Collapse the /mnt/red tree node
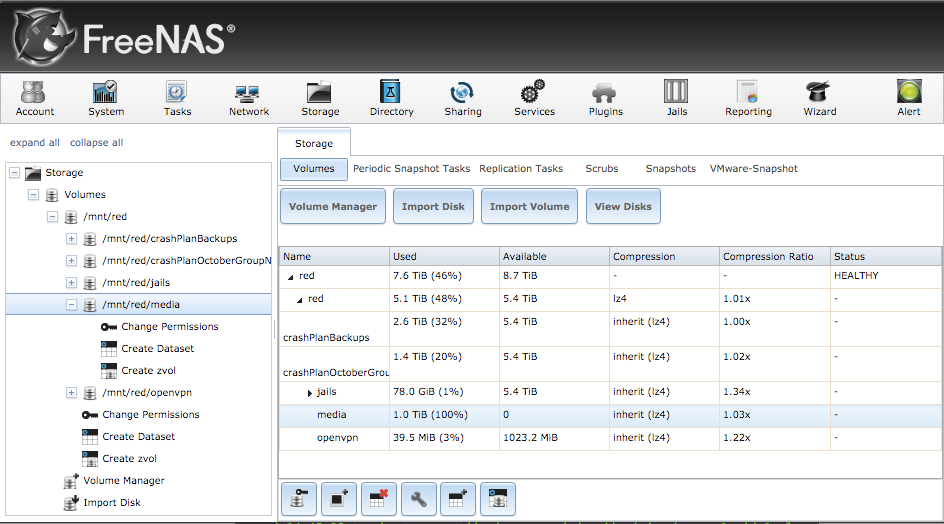Viewport: 944px width, 524px height. (52, 216)
